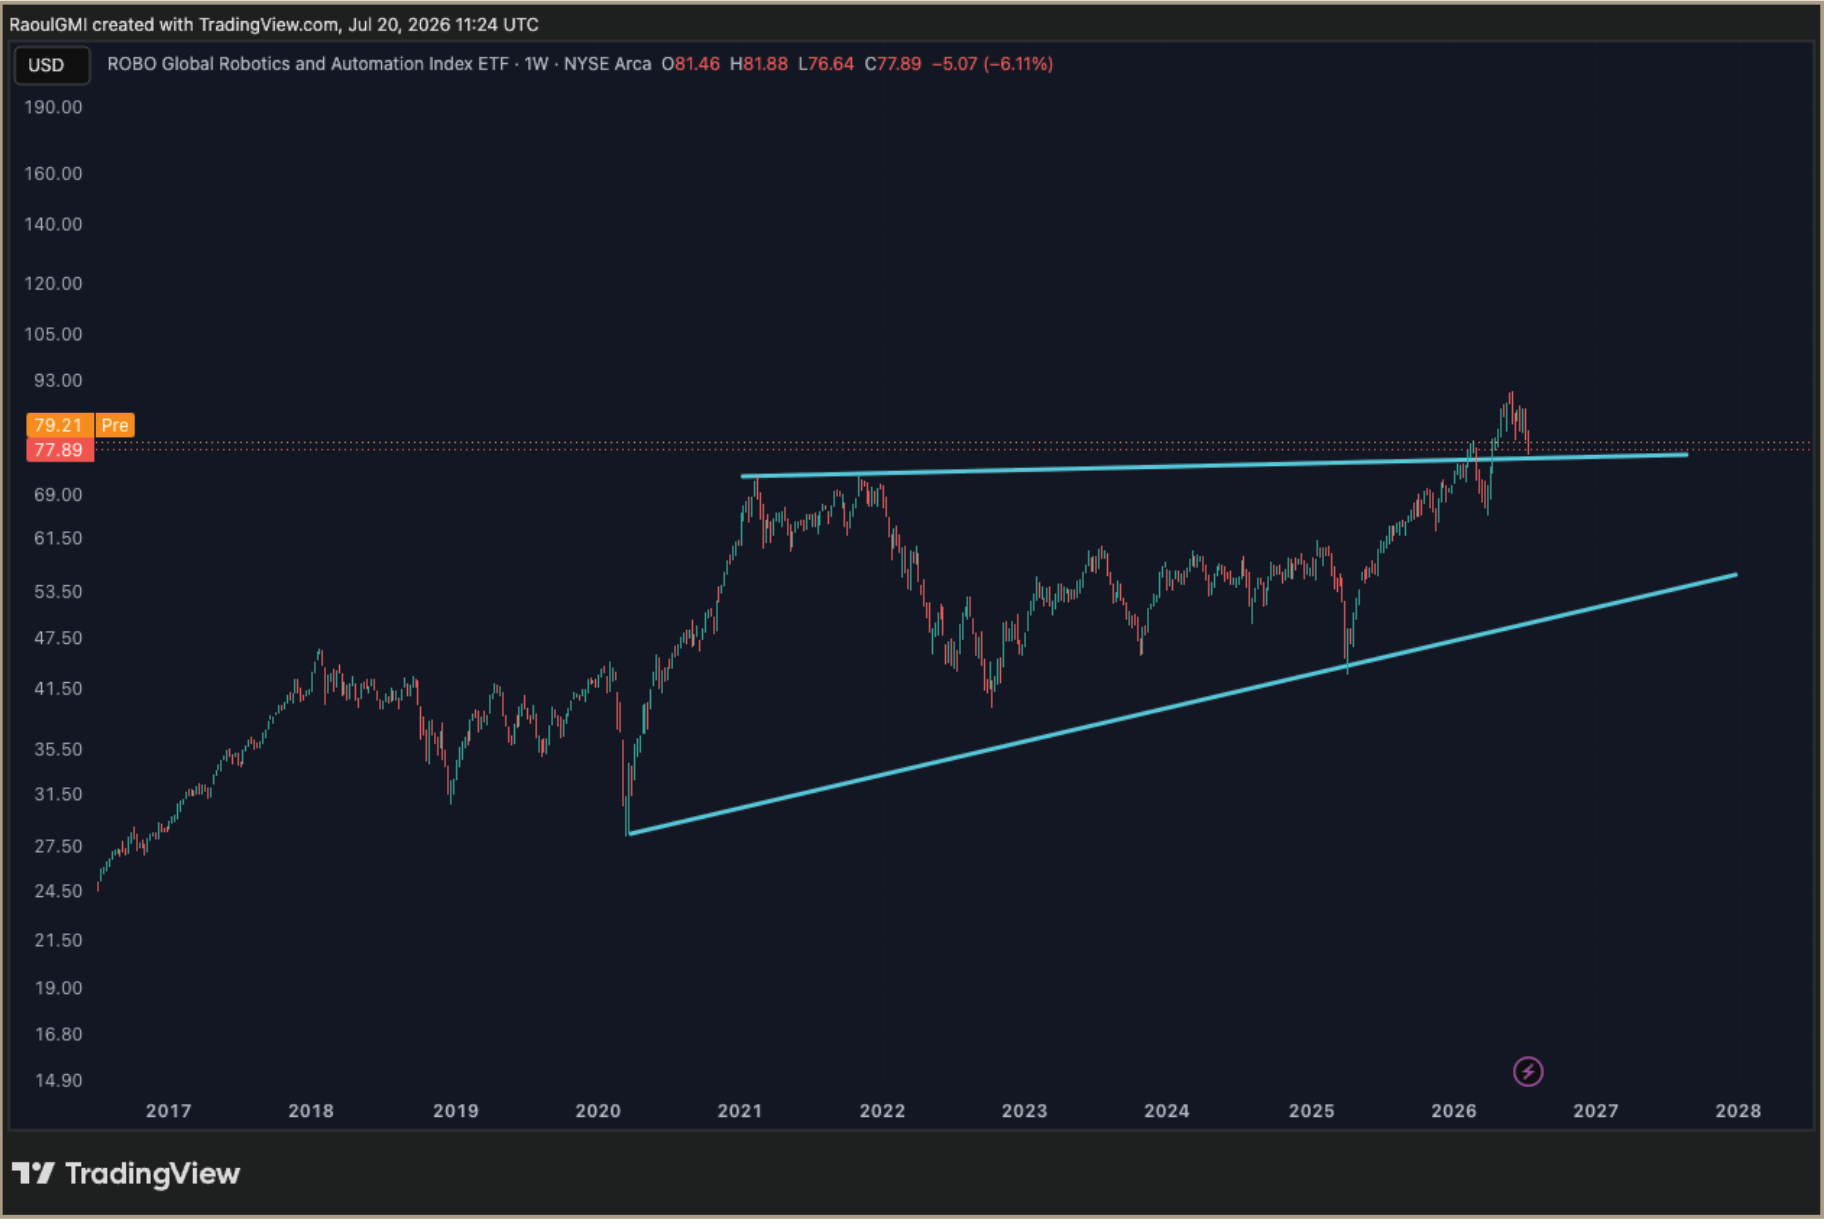Screen dimensions: 1824x1224
Task: Click the close value C77.89
Action: (893, 64)
